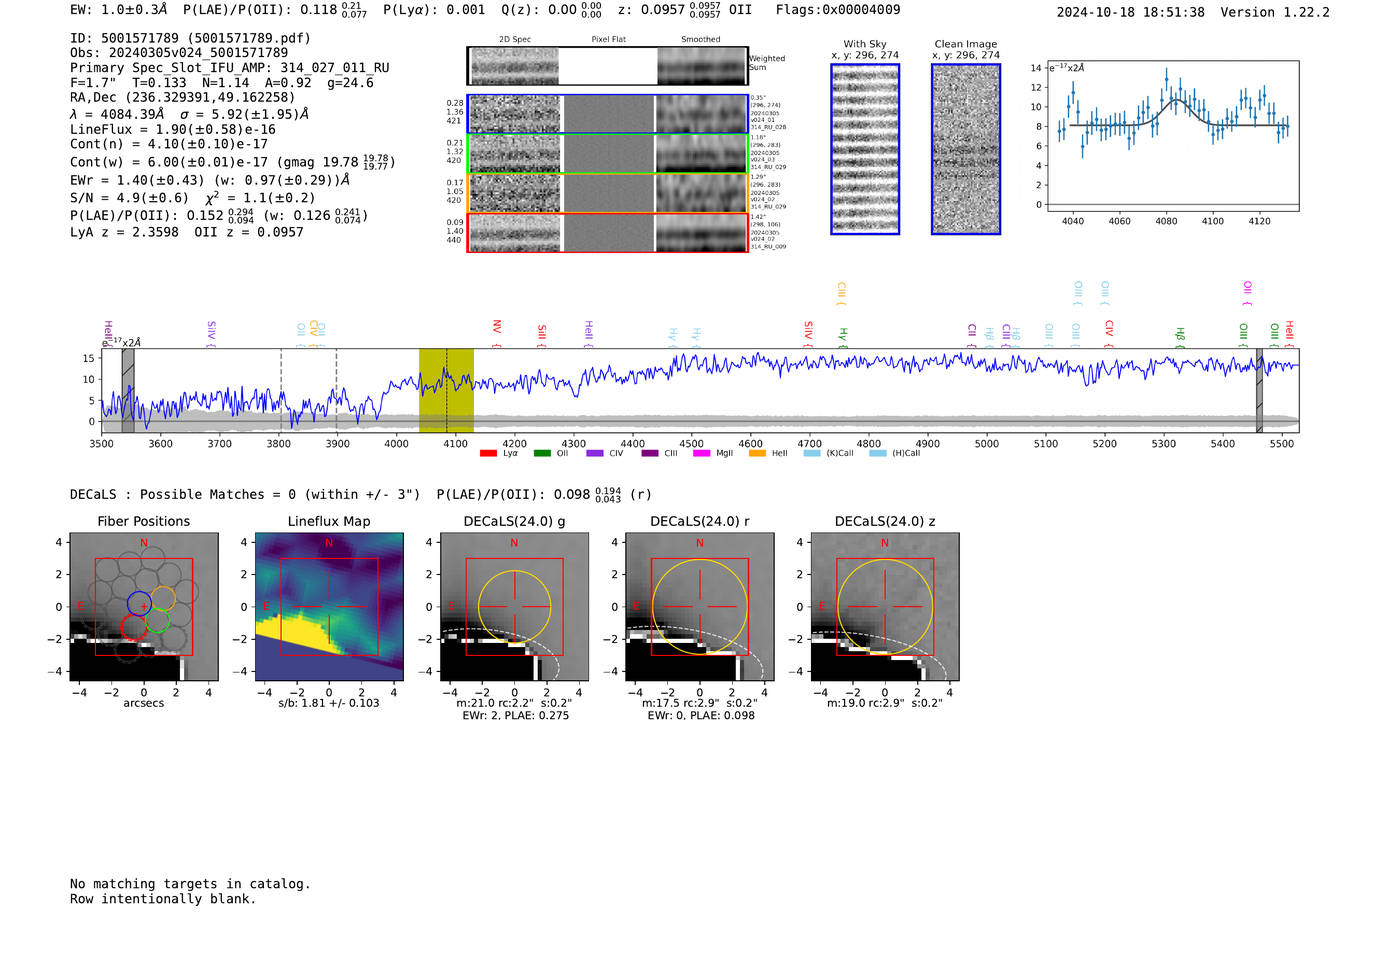Click the orange HeII legend swatch
1400x953 pixels.
click(757, 453)
